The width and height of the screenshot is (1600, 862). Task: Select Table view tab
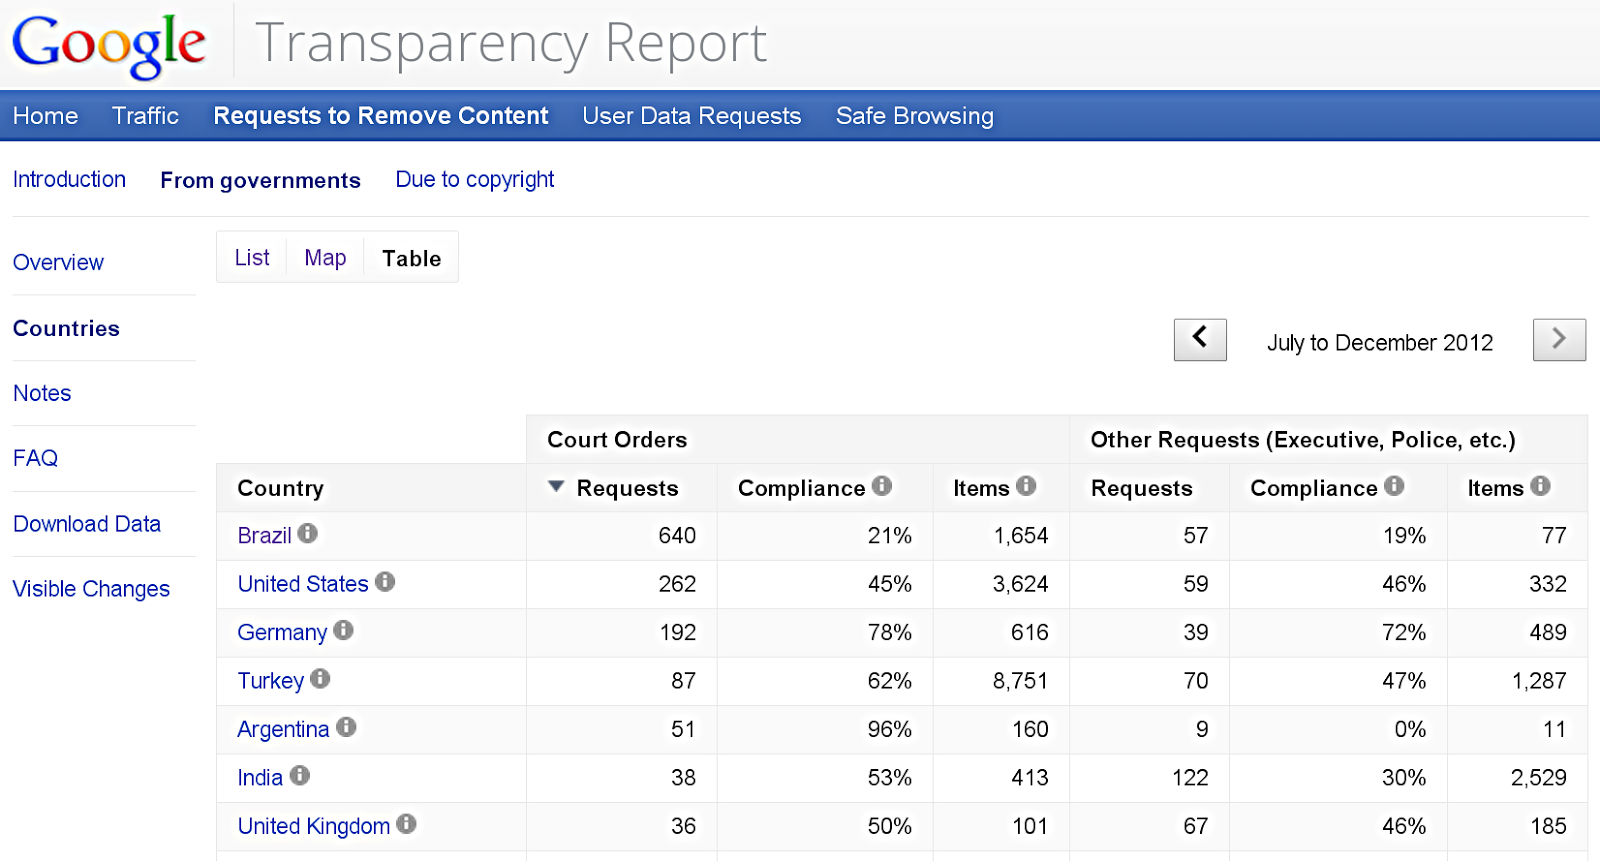coord(411,258)
